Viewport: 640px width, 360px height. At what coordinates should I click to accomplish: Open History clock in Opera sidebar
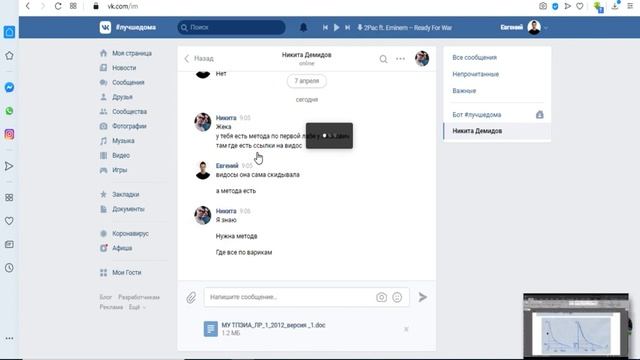tap(9, 268)
